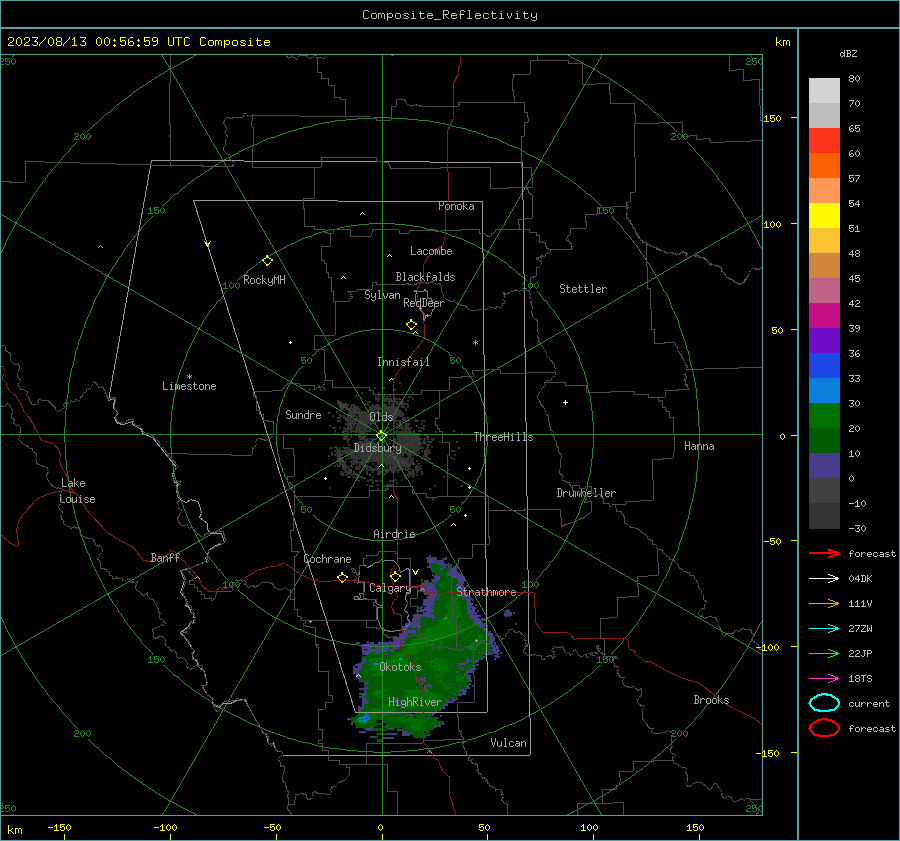Click the Hanna label

699,446
